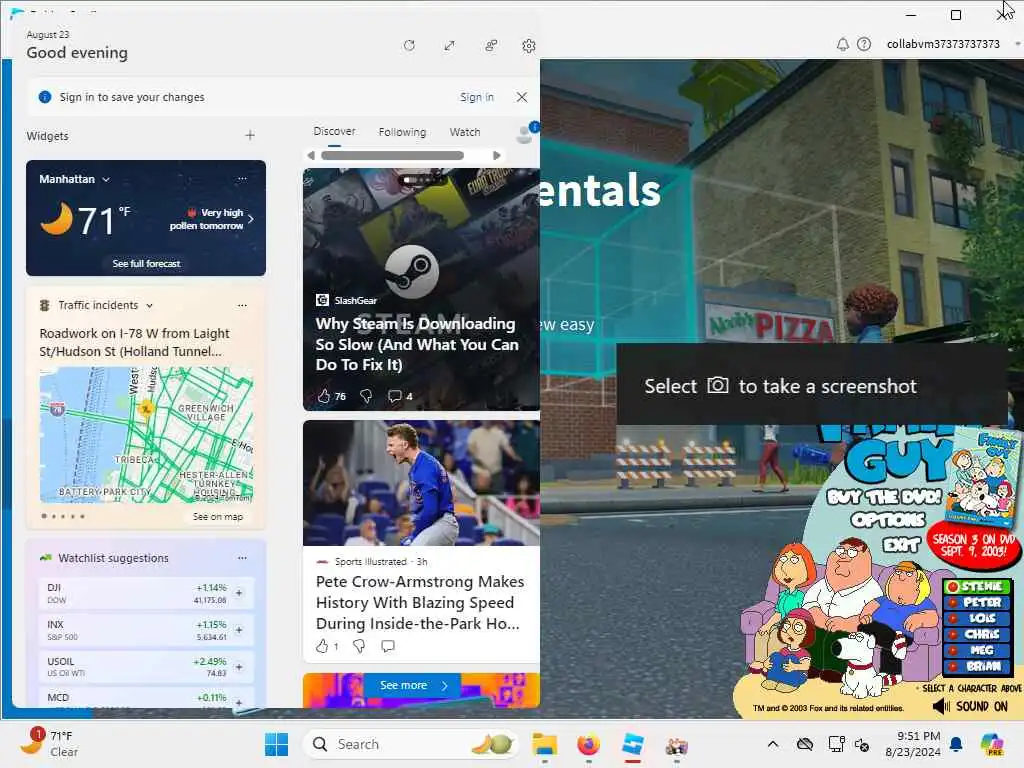Open weather widget more options
The image size is (1024, 768).
click(242, 179)
